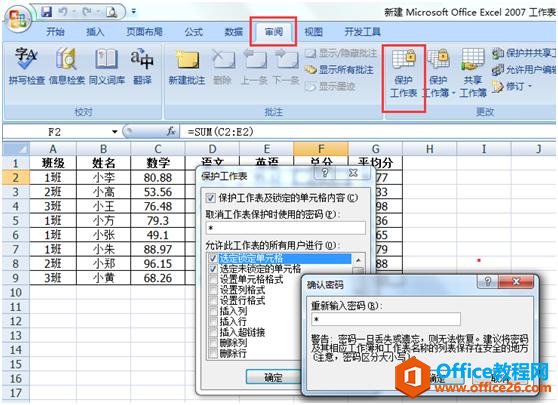Click 显示墨迹 in the comments group
558x405 pixels.
tap(330, 86)
